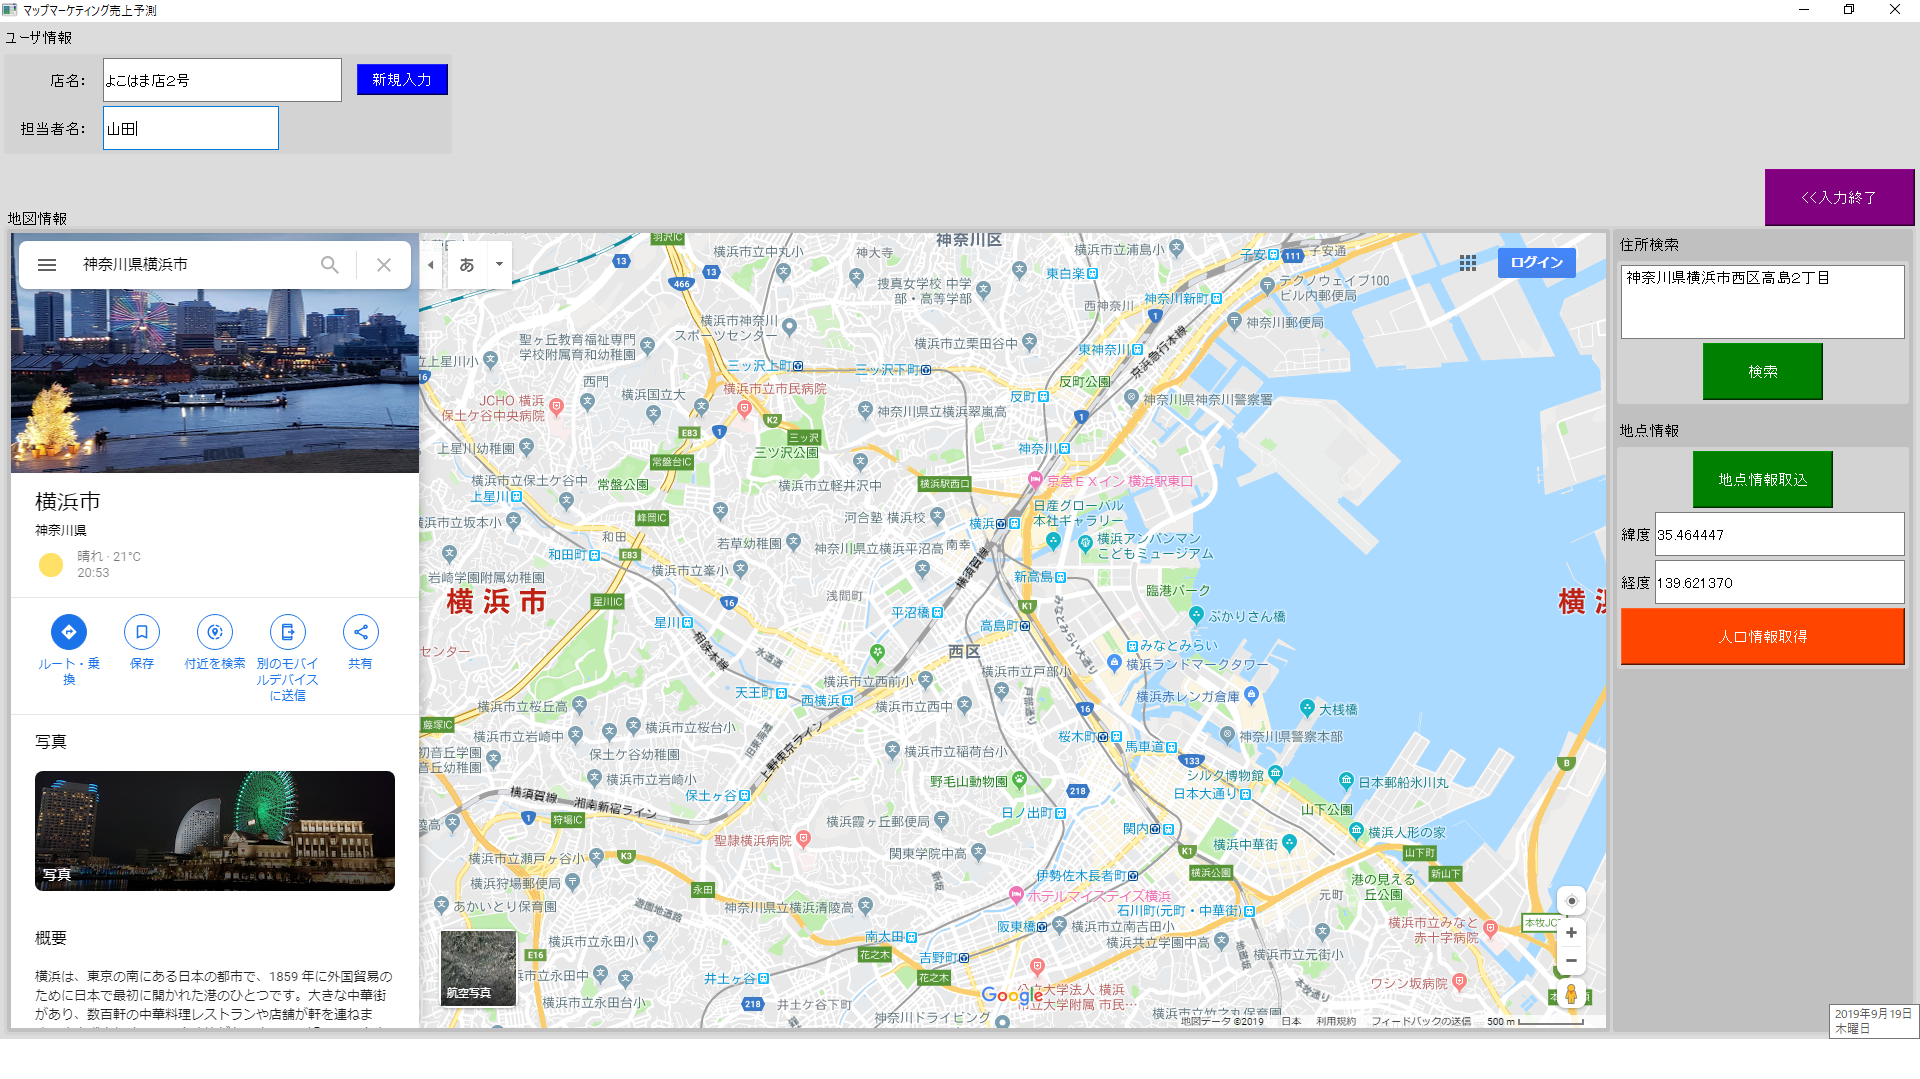Click the 利用規約 link on map footer
1920x1079 pixels.
point(1336,1021)
